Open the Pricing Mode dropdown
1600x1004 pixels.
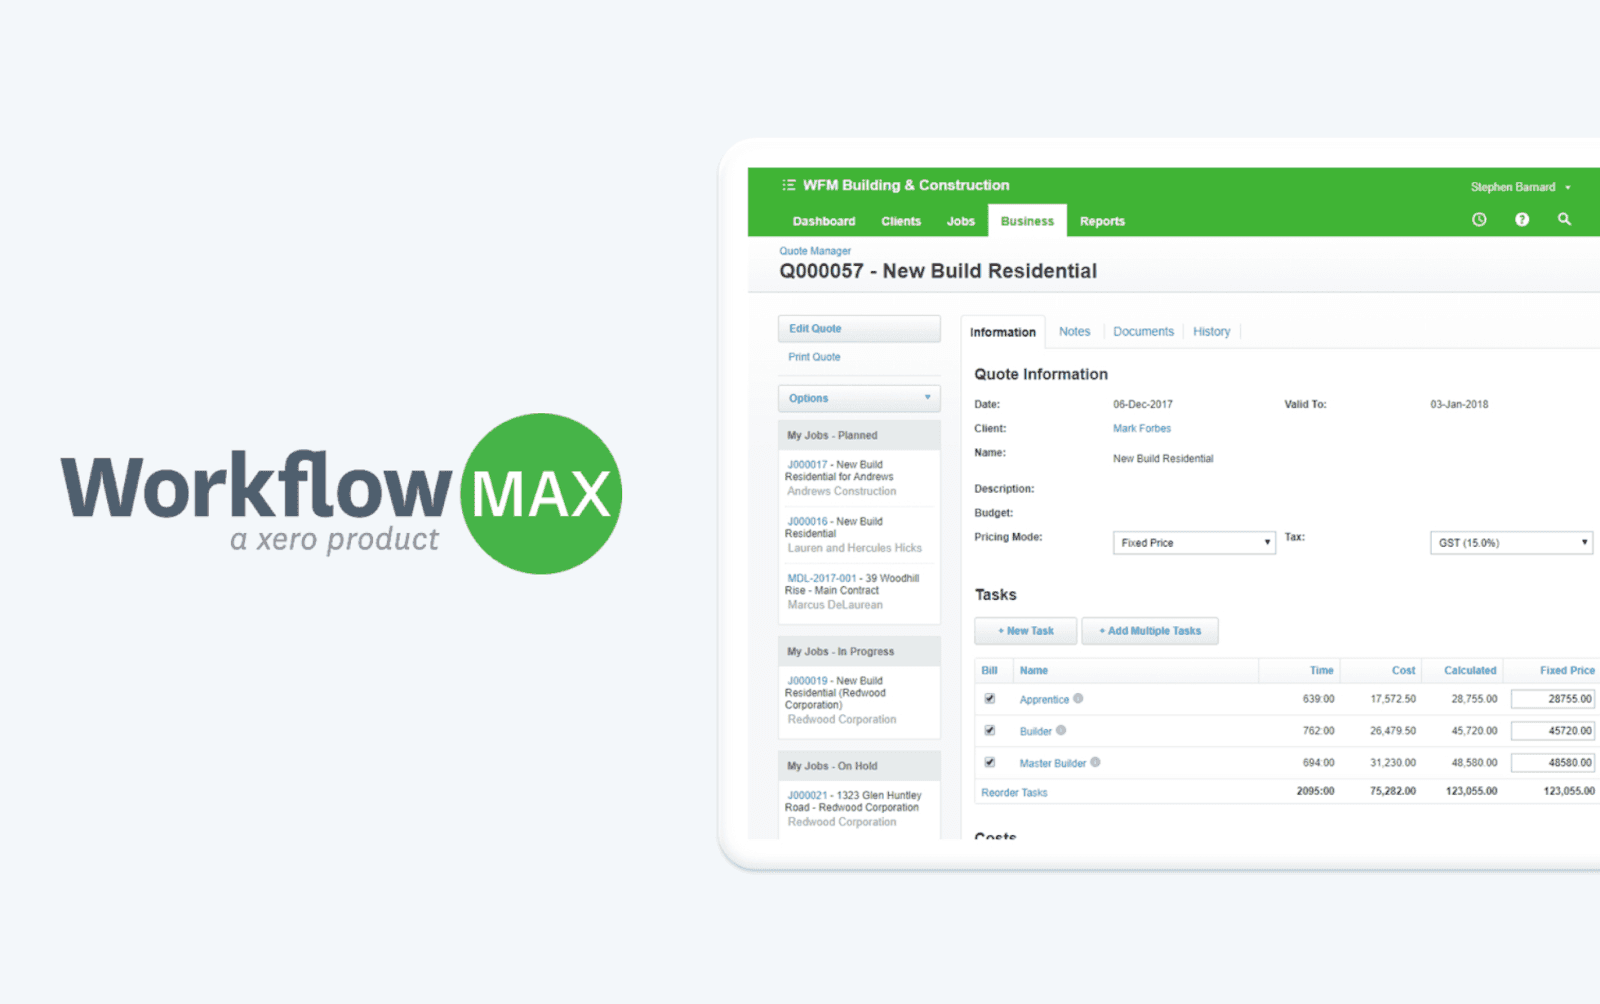pyautogui.click(x=1193, y=541)
